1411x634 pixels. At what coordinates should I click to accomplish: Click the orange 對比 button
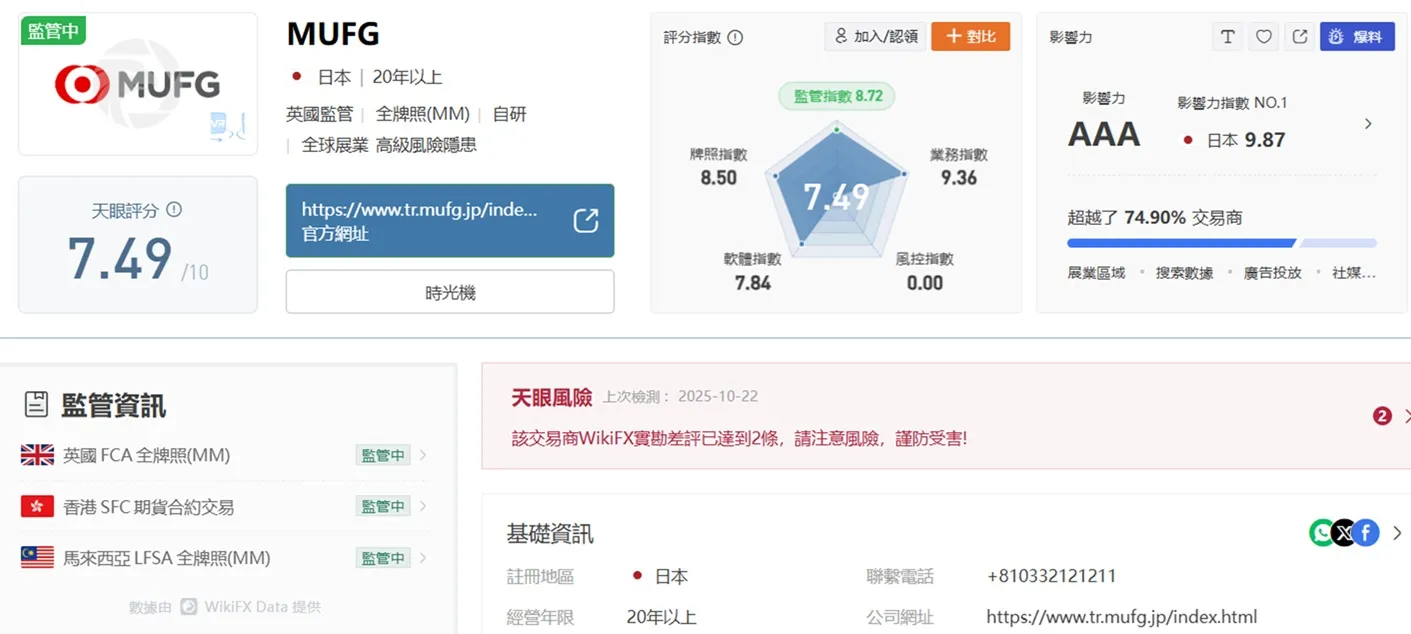coord(970,36)
